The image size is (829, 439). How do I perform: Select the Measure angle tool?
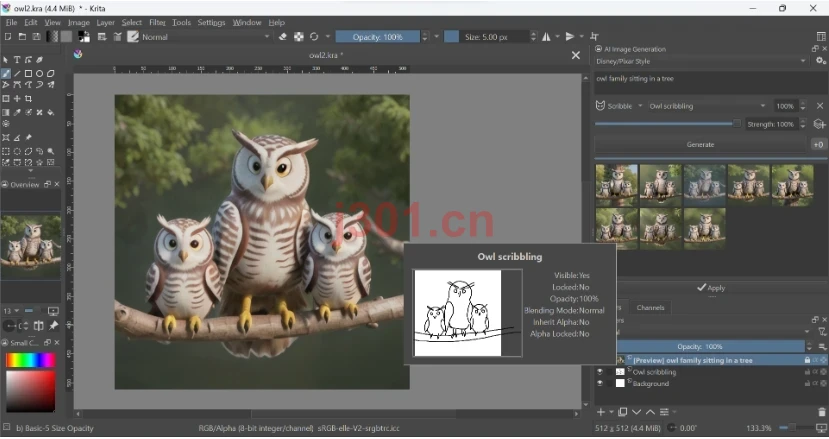17,138
